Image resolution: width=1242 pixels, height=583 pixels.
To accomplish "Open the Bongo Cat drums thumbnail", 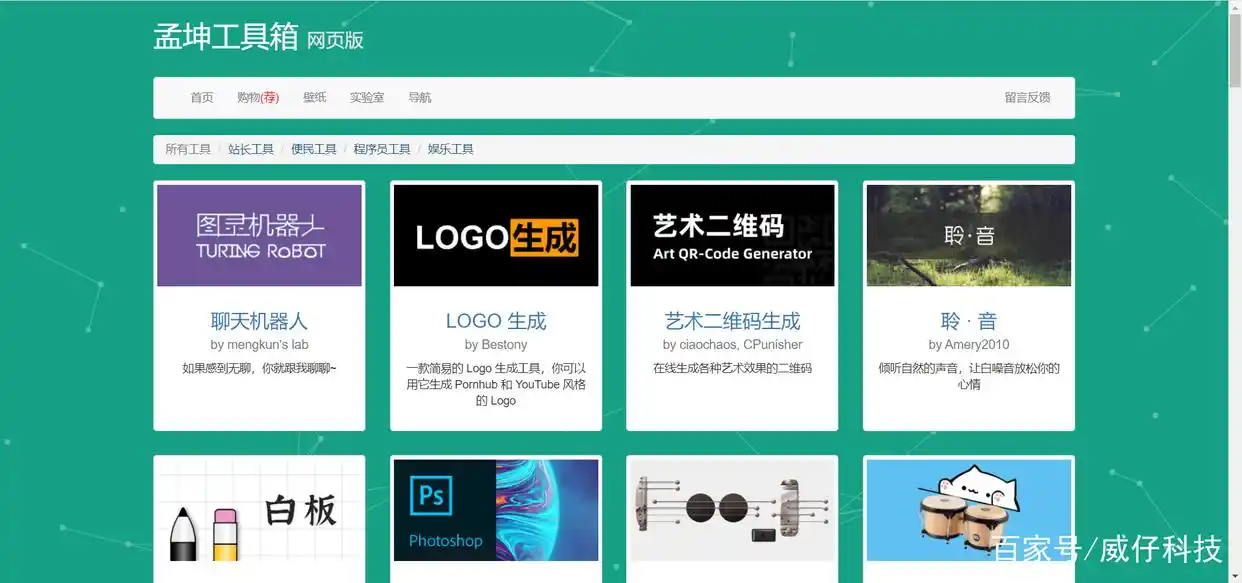I will tap(967, 510).
